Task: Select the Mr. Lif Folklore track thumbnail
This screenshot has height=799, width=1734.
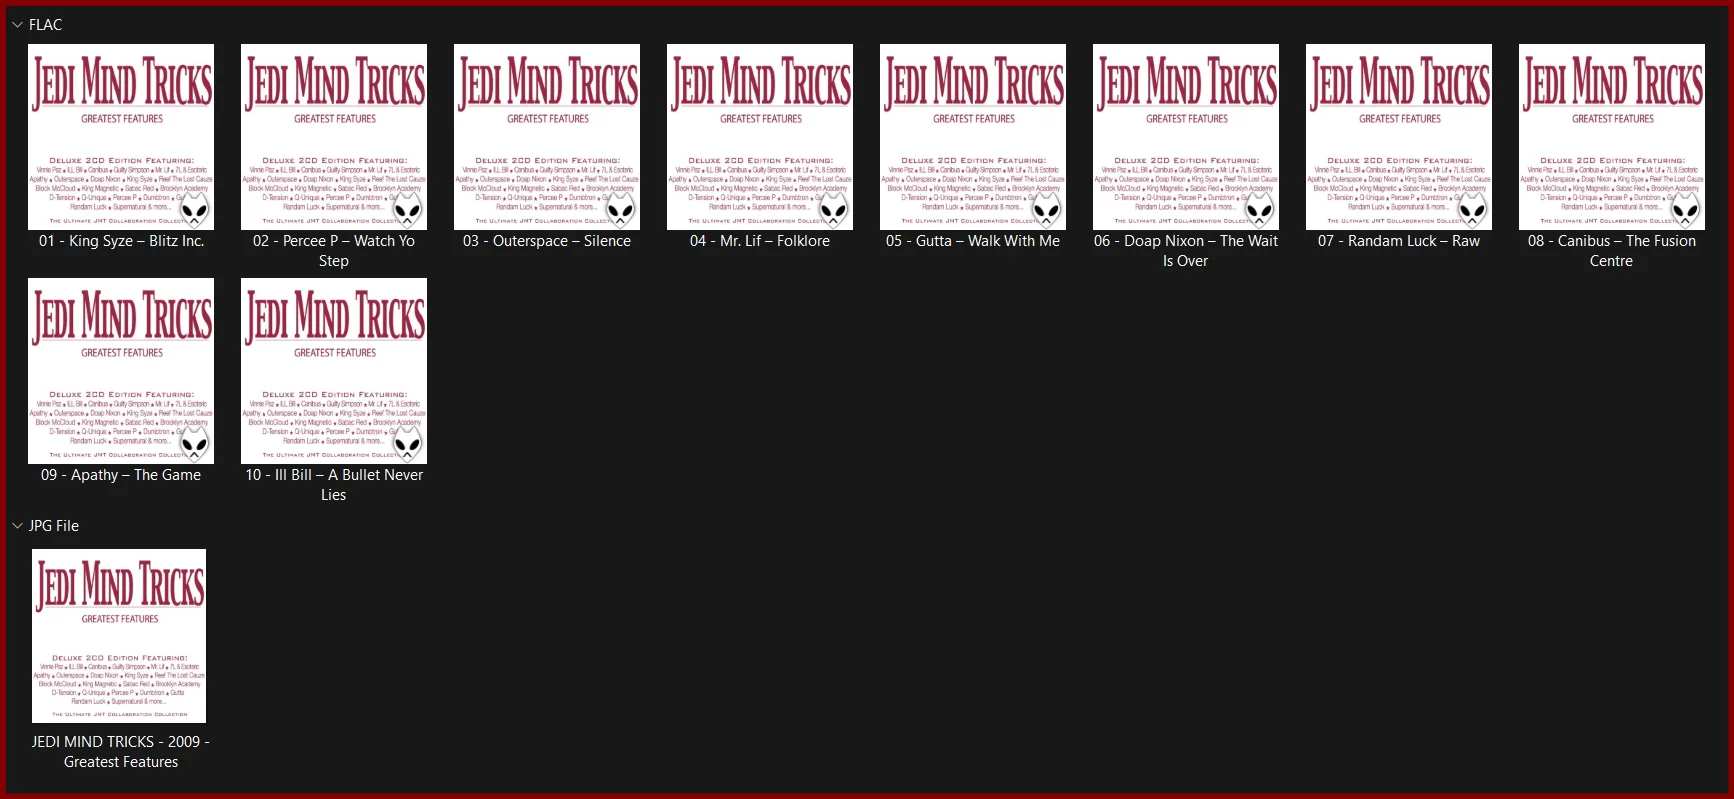Action: tap(760, 137)
